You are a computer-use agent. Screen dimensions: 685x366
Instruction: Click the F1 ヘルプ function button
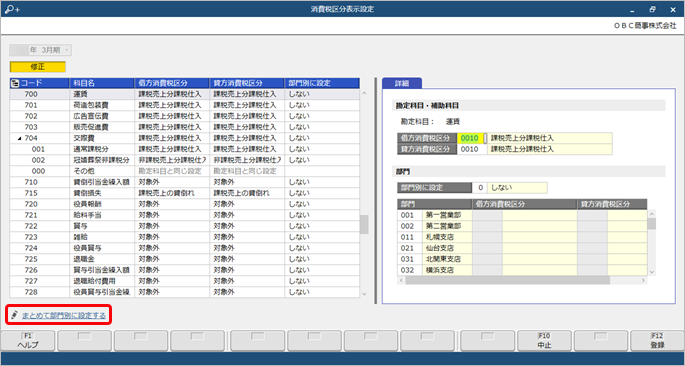28,341
